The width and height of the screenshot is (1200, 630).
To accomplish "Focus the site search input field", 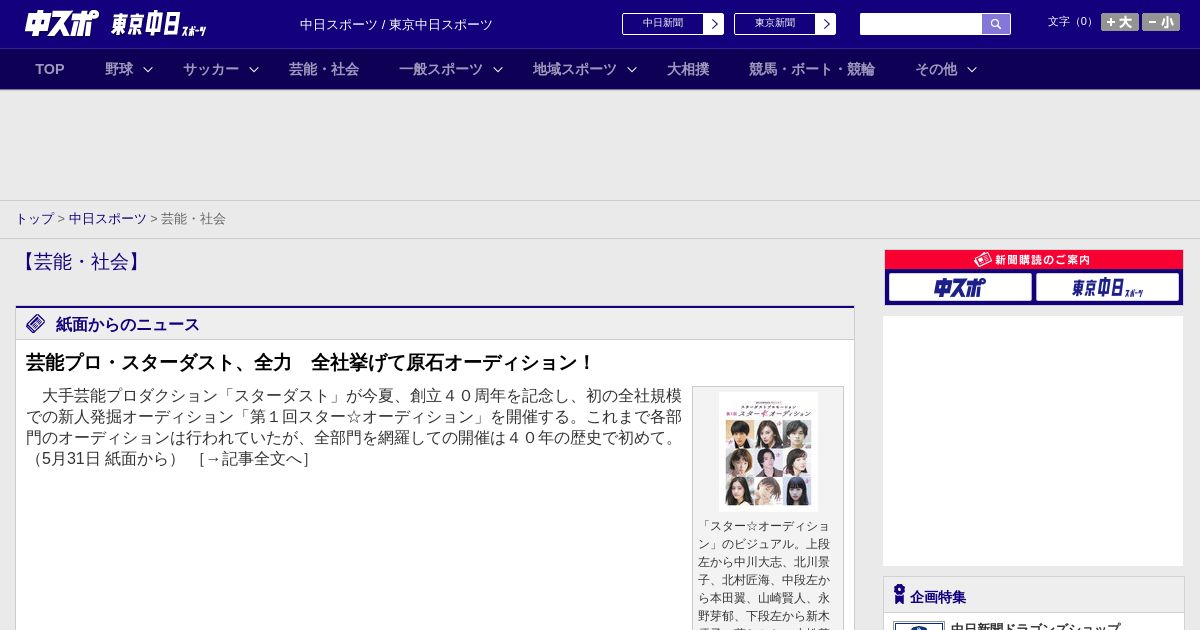I will click(x=921, y=24).
